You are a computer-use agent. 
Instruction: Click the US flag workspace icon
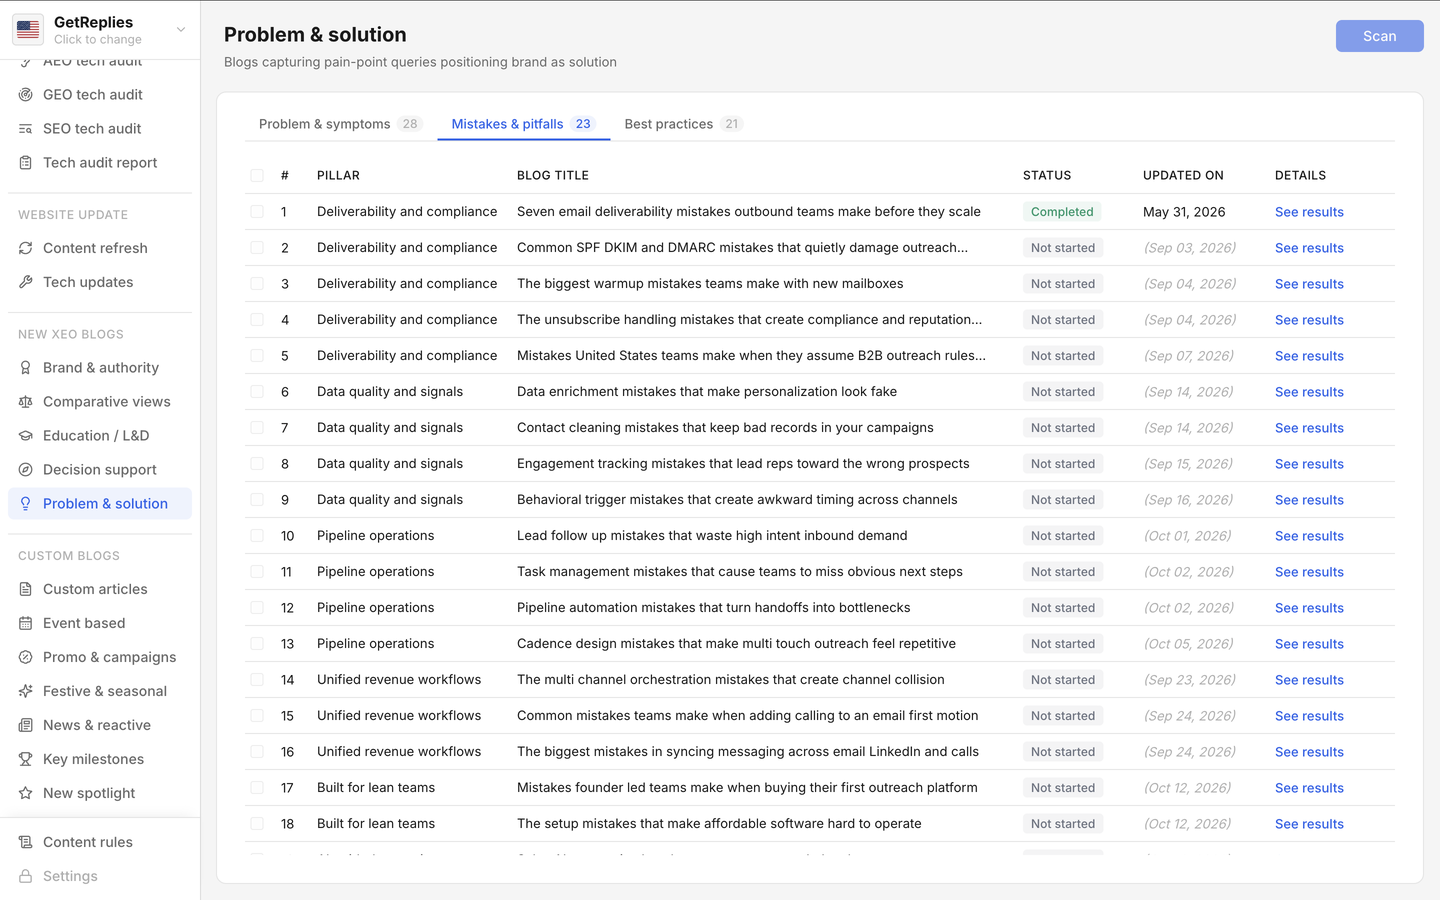click(x=28, y=30)
